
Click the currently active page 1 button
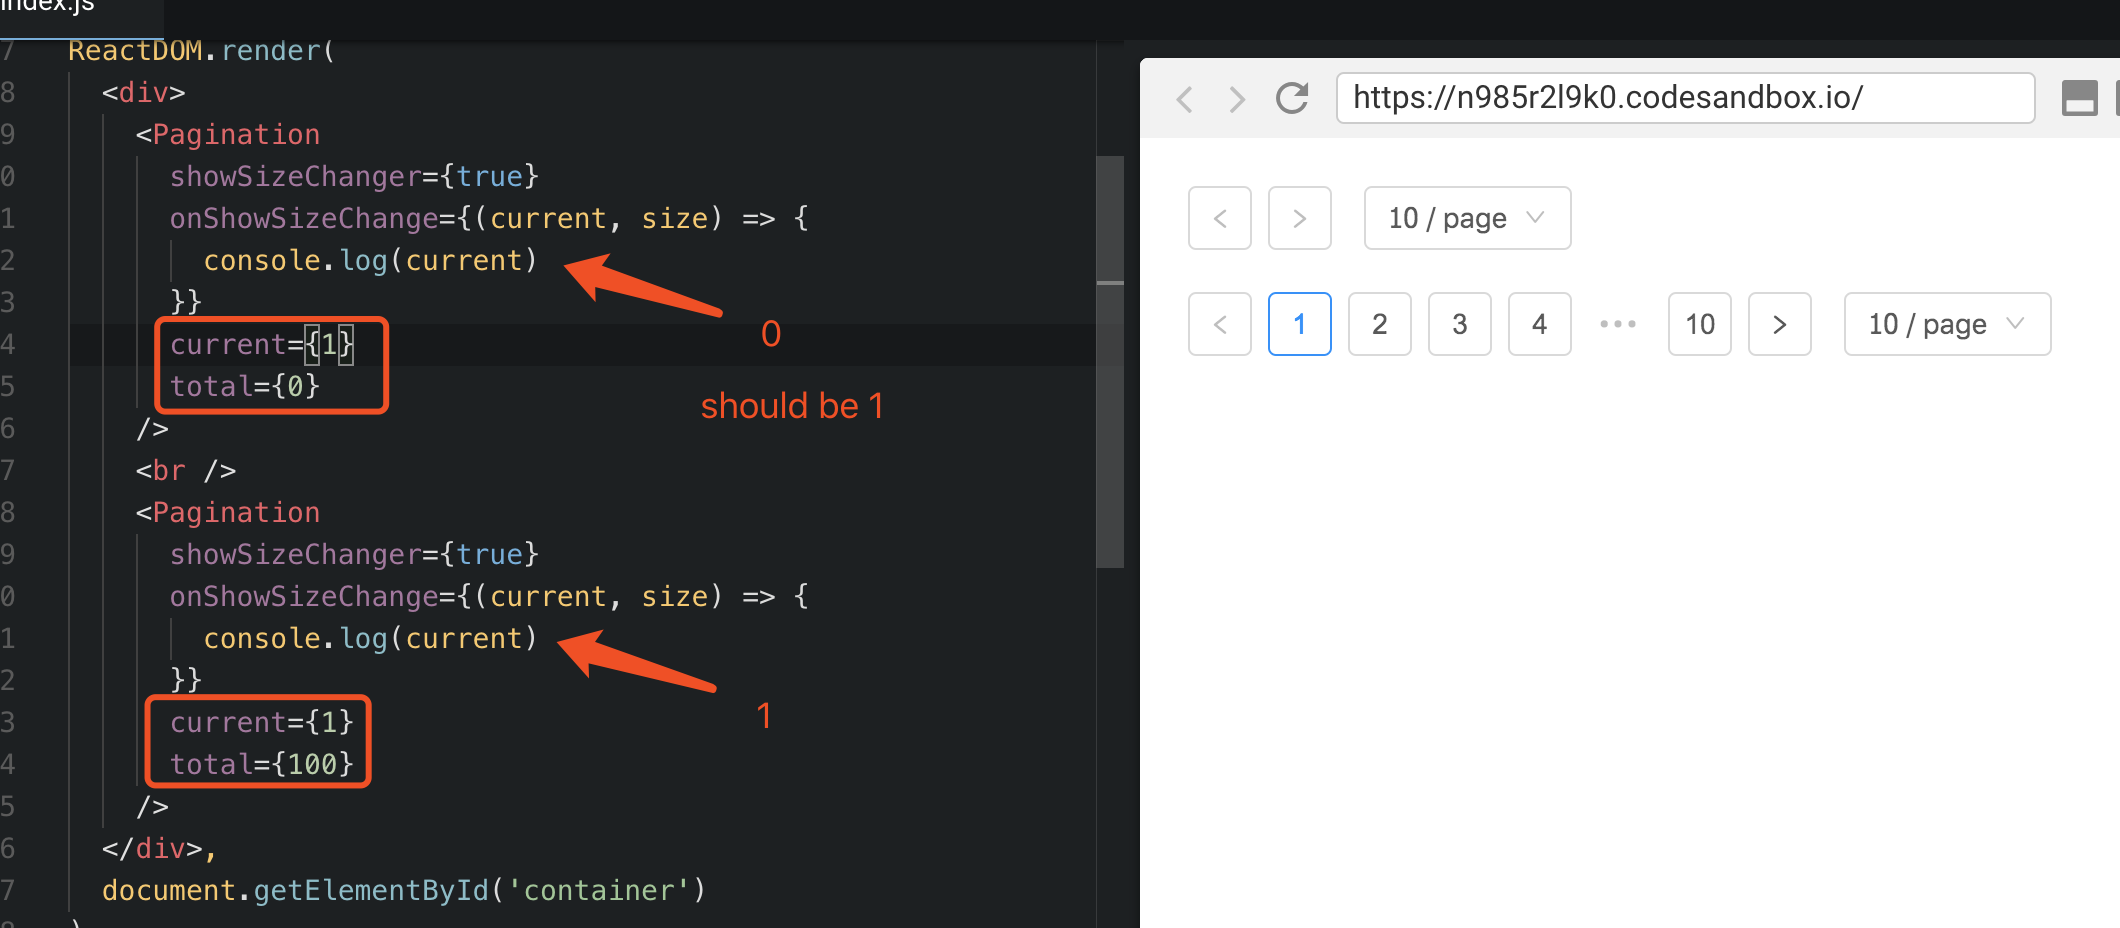pyautogui.click(x=1299, y=324)
